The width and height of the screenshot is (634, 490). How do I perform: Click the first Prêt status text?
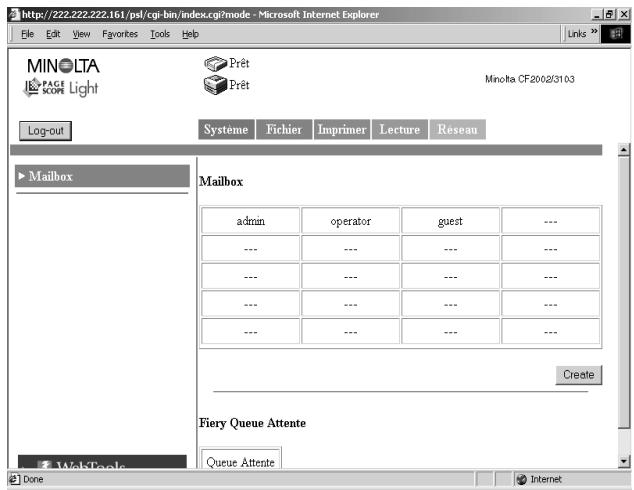[x=239, y=63]
